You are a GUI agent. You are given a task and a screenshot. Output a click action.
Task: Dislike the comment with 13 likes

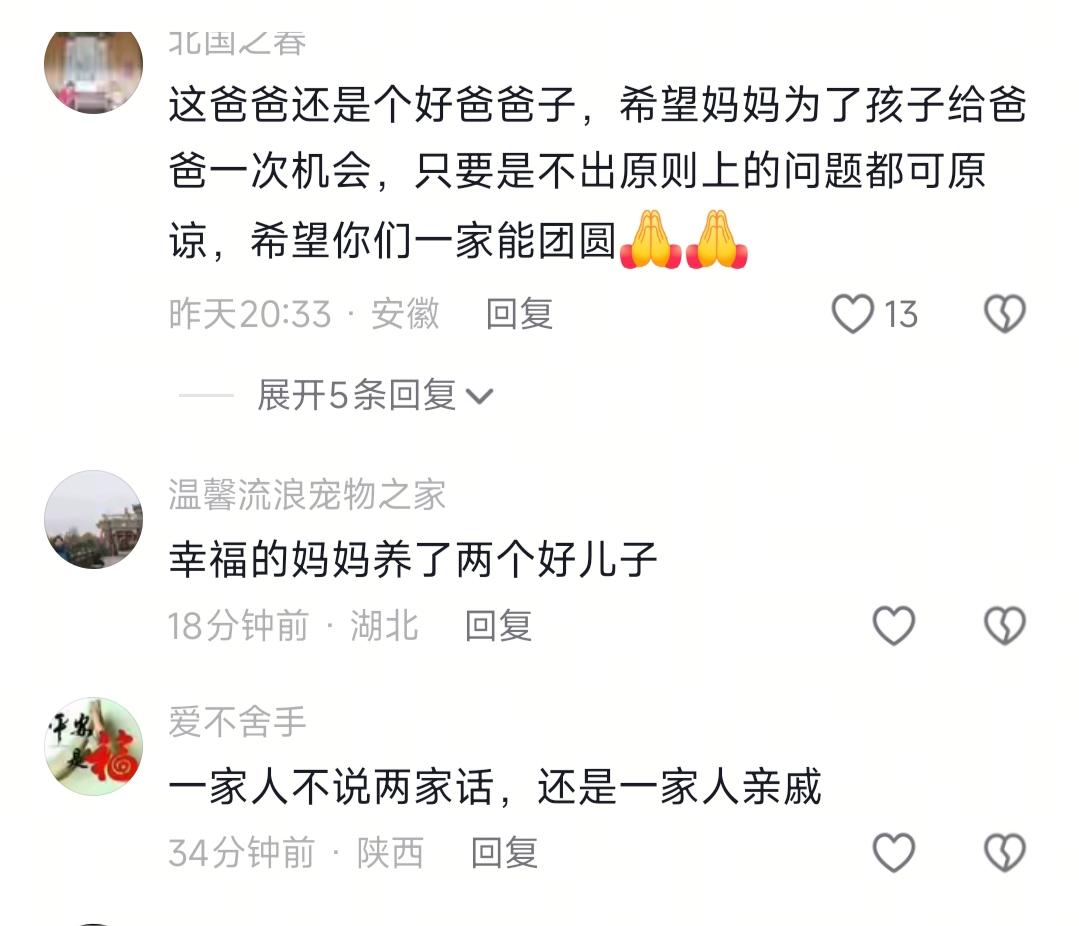pyautogui.click(x=1005, y=314)
